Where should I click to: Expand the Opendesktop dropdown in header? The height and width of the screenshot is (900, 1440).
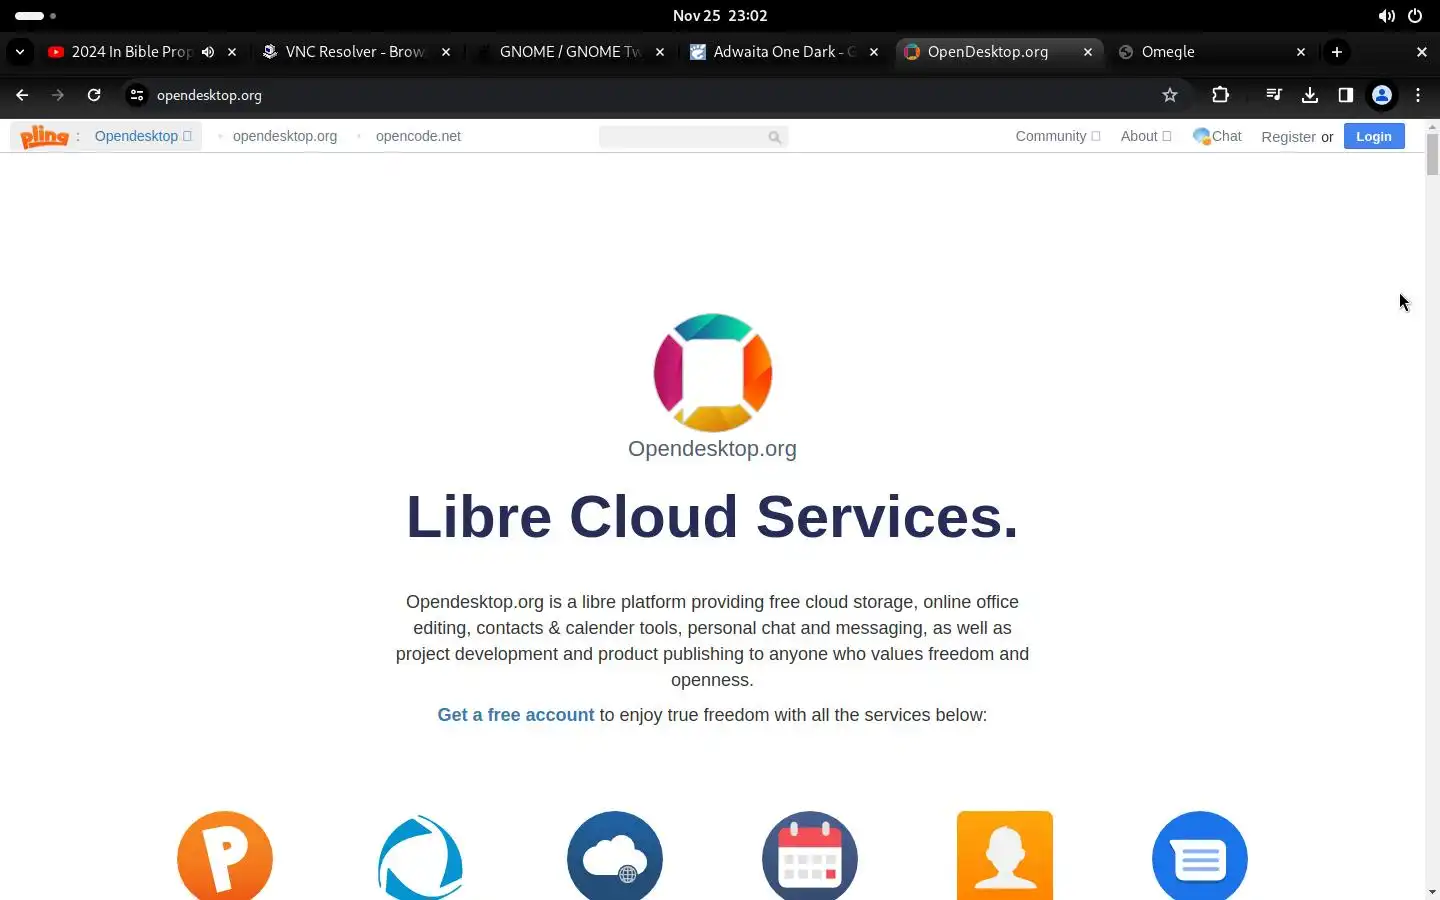[143, 136]
